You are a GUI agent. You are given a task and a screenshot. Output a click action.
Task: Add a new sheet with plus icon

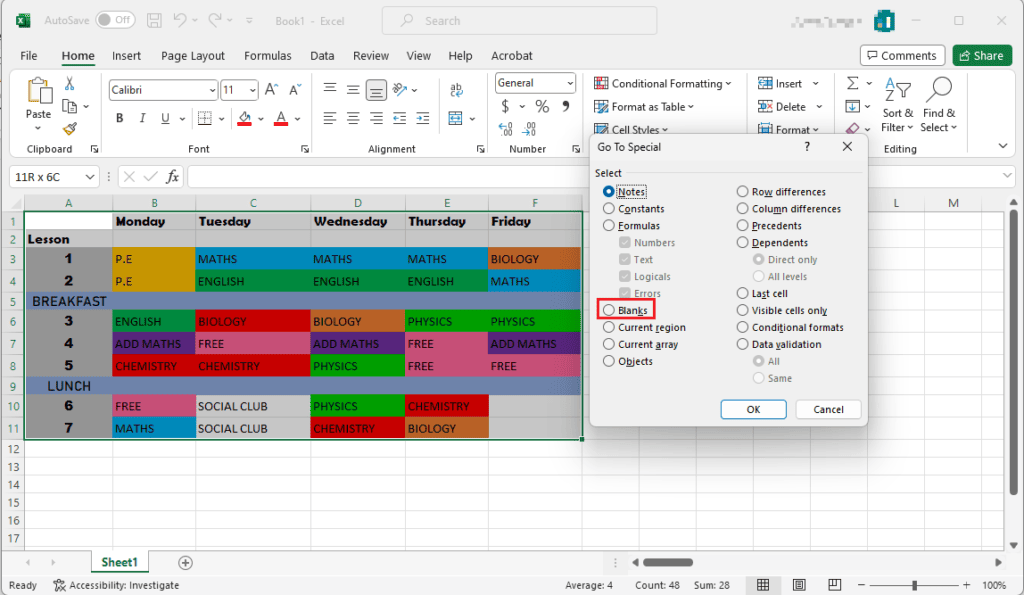pyautogui.click(x=185, y=562)
